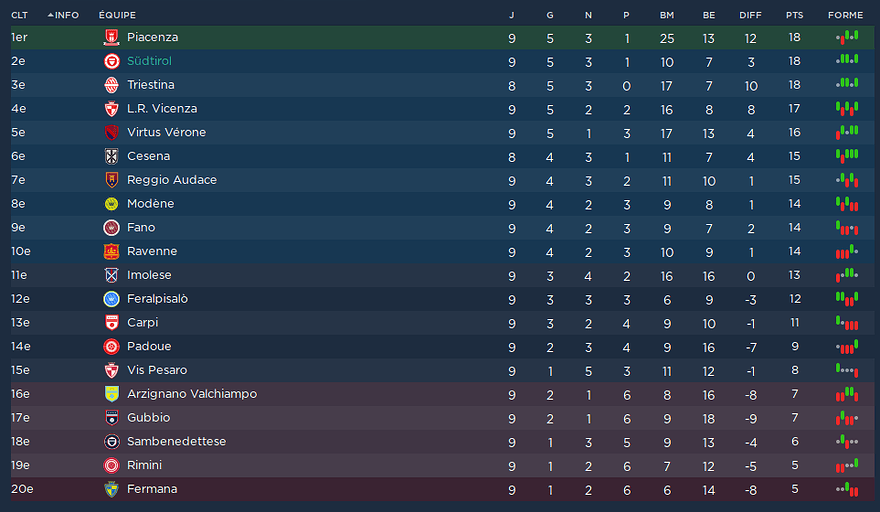Select the Reggio Audace team name
The height and width of the screenshot is (512, 880).
(172, 180)
